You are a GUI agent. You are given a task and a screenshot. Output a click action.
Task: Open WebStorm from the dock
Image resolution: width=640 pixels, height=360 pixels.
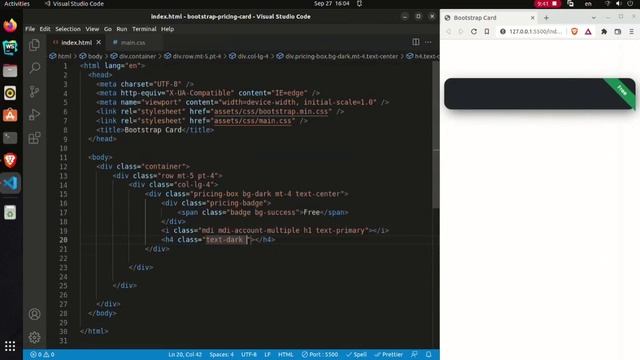(x=10, y=48)
